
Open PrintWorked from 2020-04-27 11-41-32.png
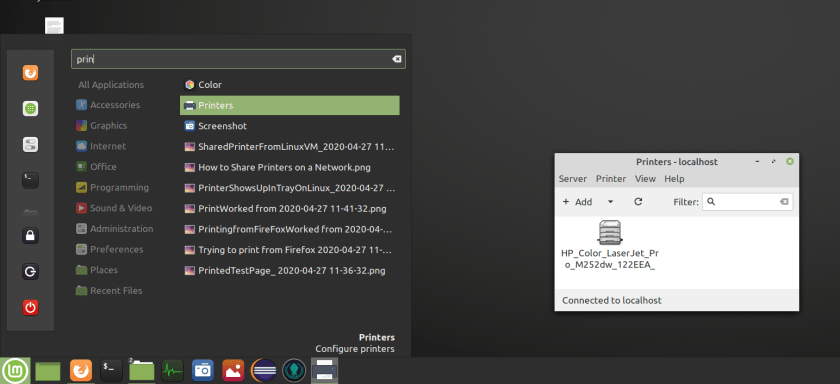[x=290, y=208]
